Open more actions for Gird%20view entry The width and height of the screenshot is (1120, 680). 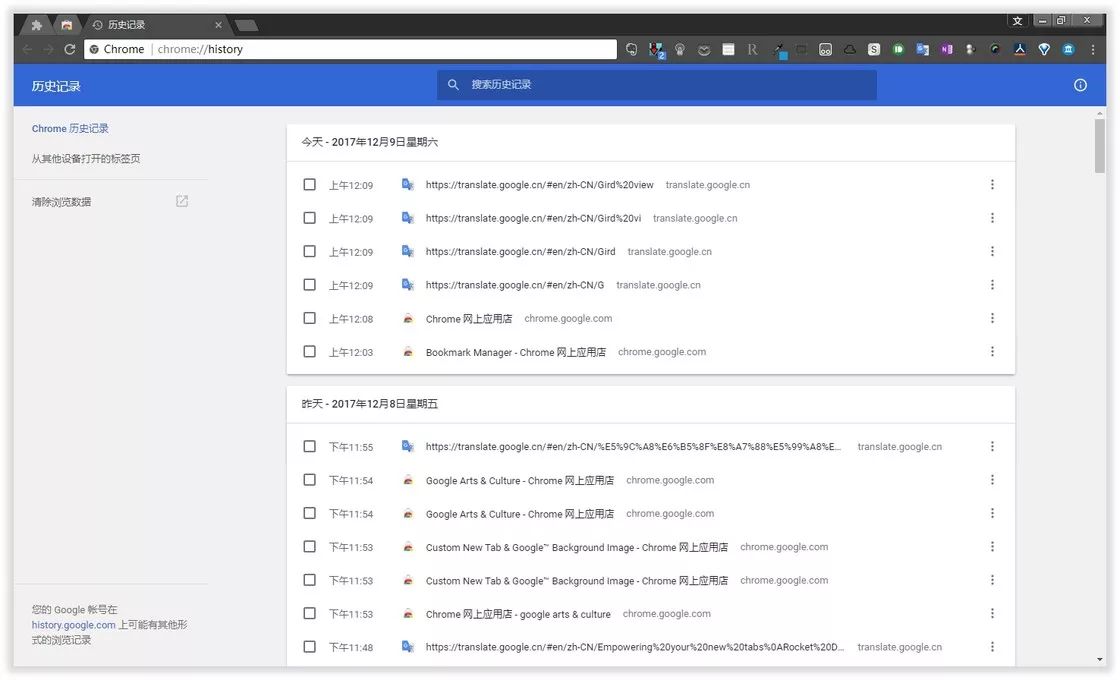992,184
